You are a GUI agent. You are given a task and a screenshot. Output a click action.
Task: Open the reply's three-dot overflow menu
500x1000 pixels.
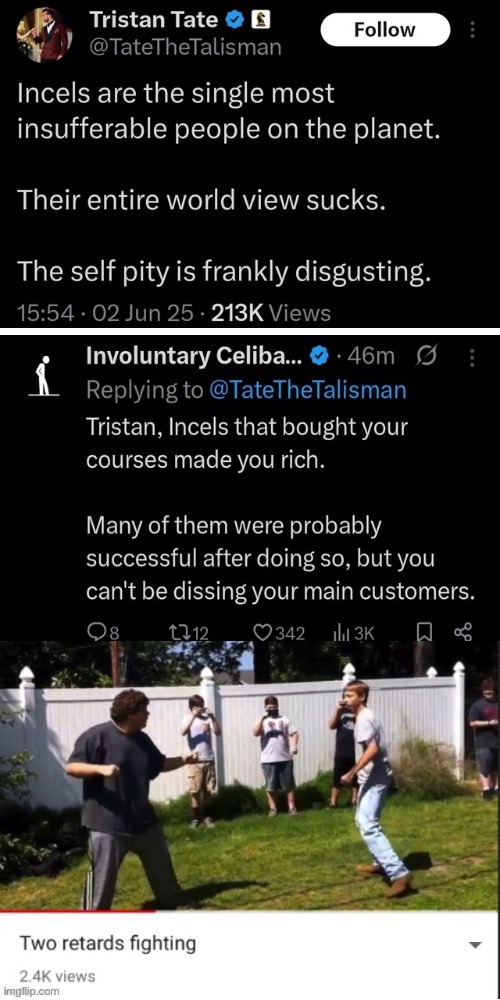pyautogui.click(x=473, y=358)
